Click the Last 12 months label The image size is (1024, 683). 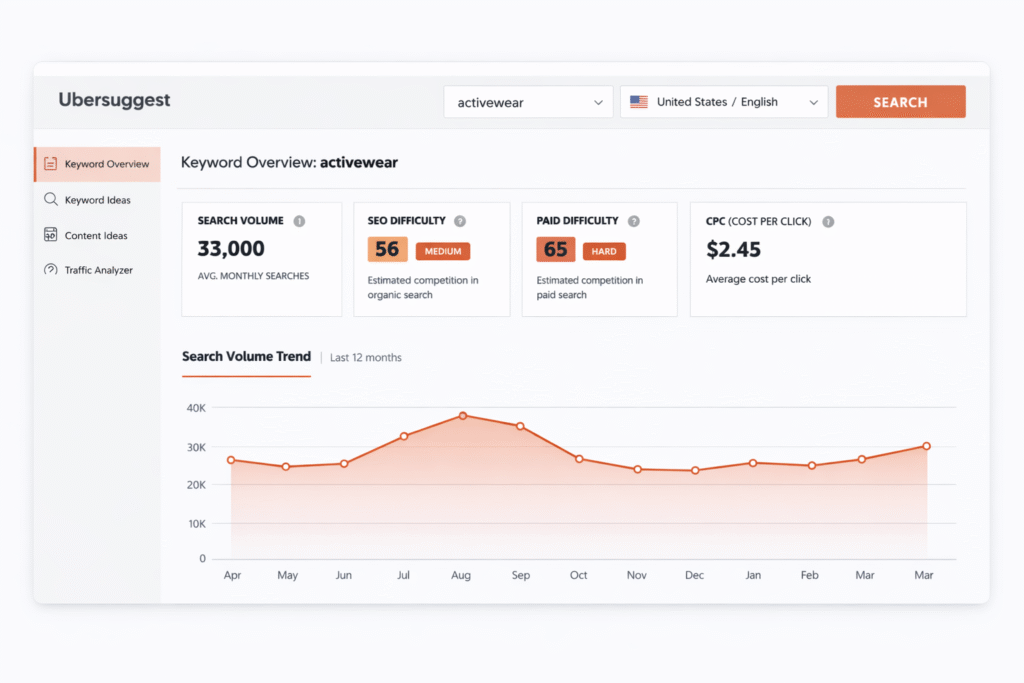tap(365, 357)
